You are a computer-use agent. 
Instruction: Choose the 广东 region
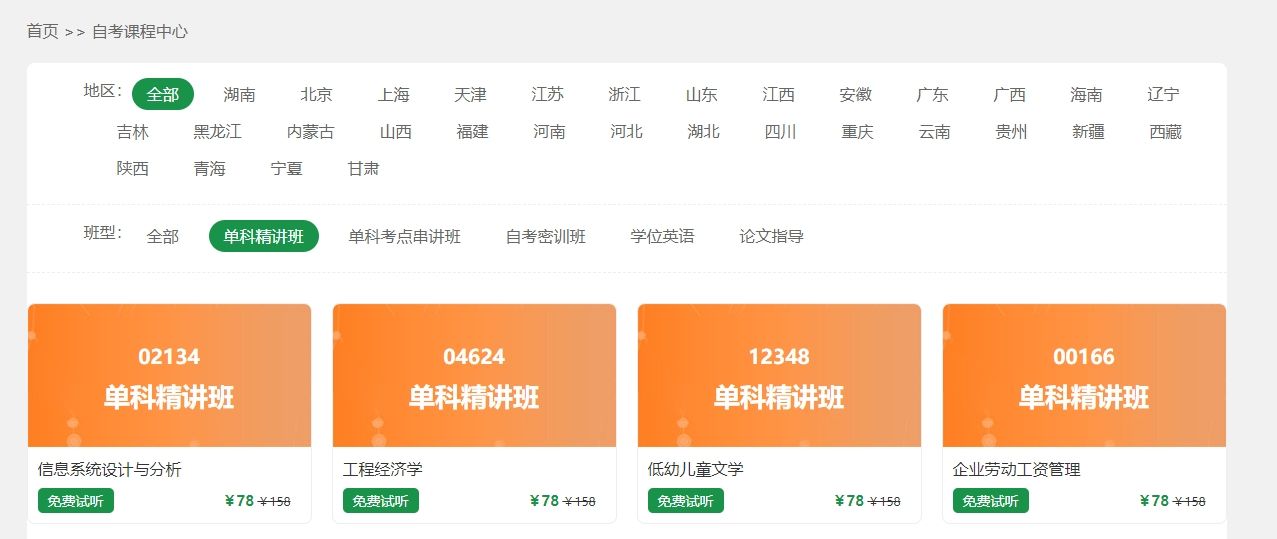click(933, 94)
